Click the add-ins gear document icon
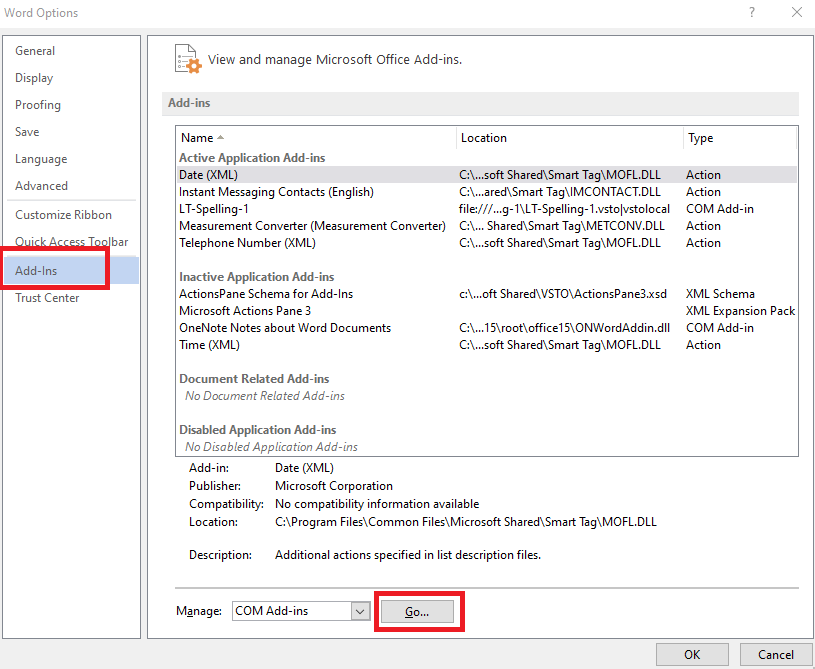The image size is (815, 669). (x=188, y=59)
